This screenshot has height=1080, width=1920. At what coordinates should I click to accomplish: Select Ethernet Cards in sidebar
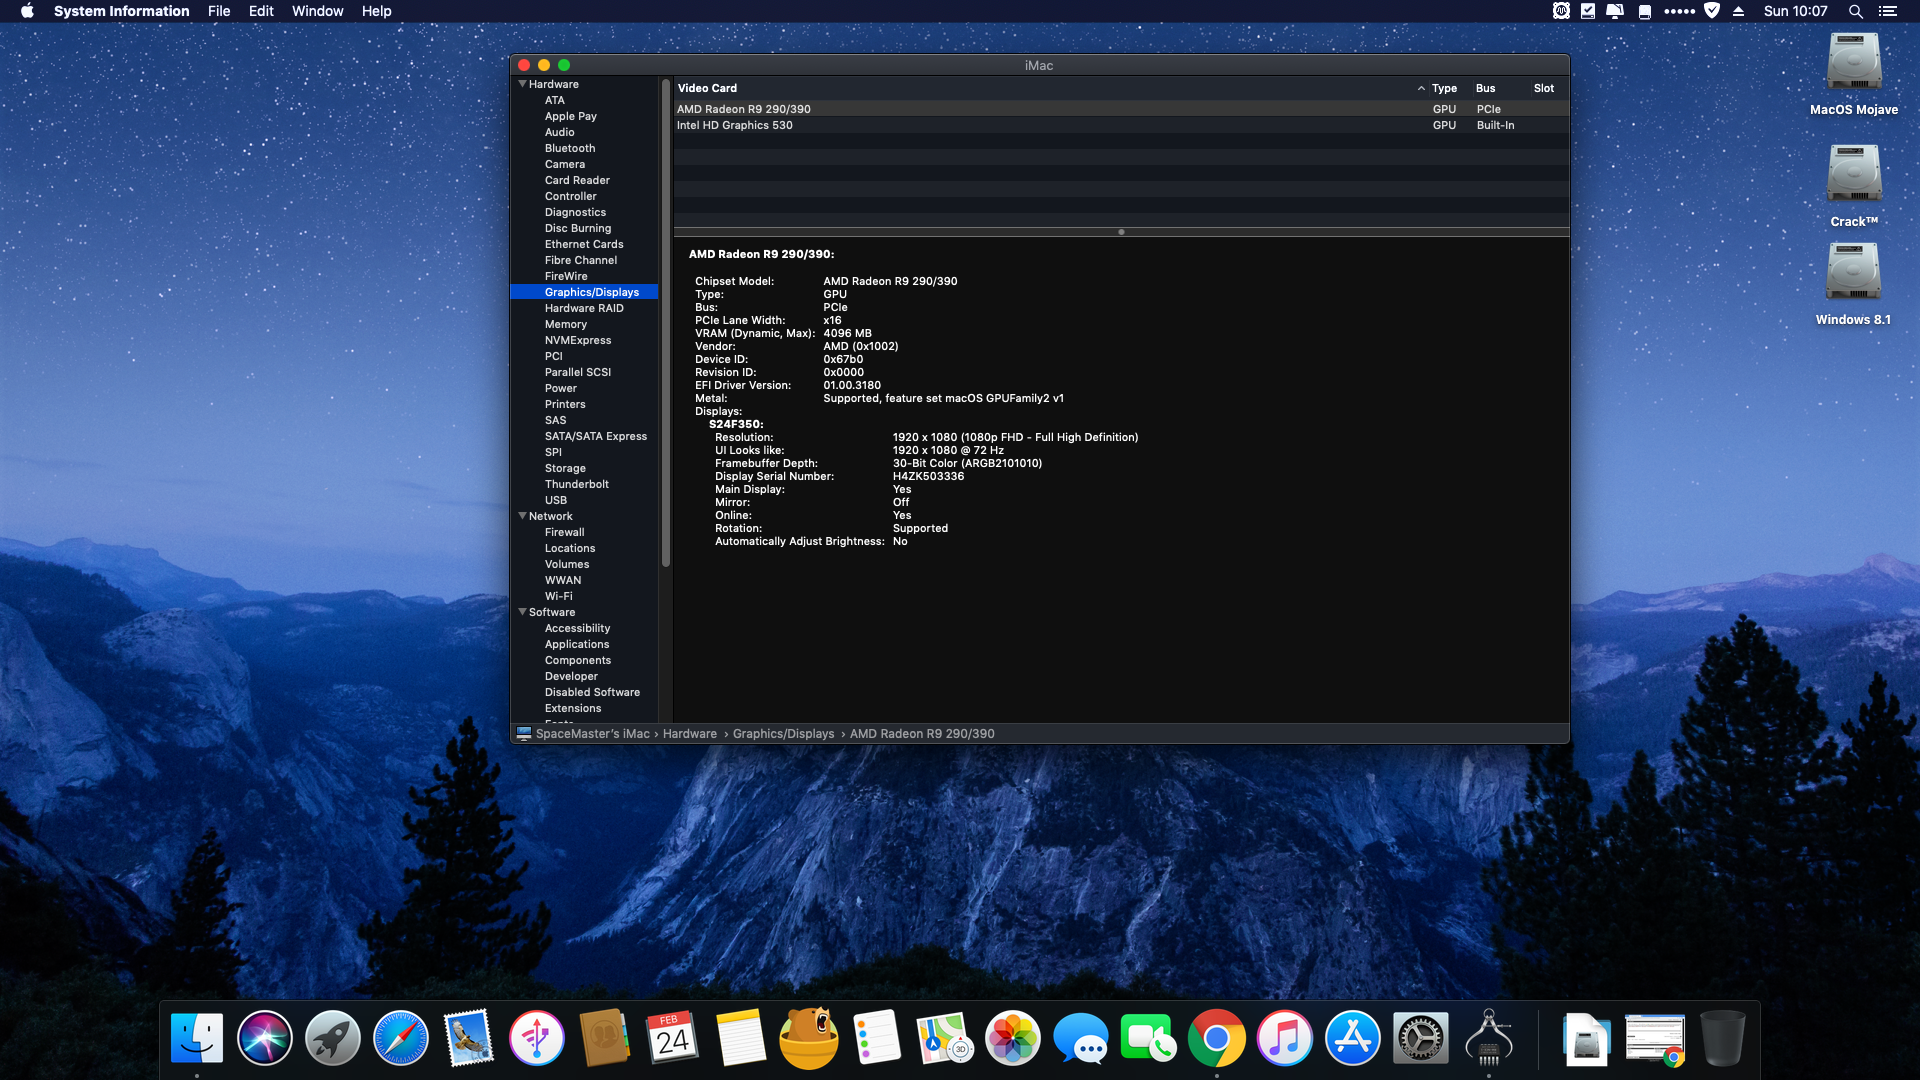pyautogui.click(x=584, y=244)
